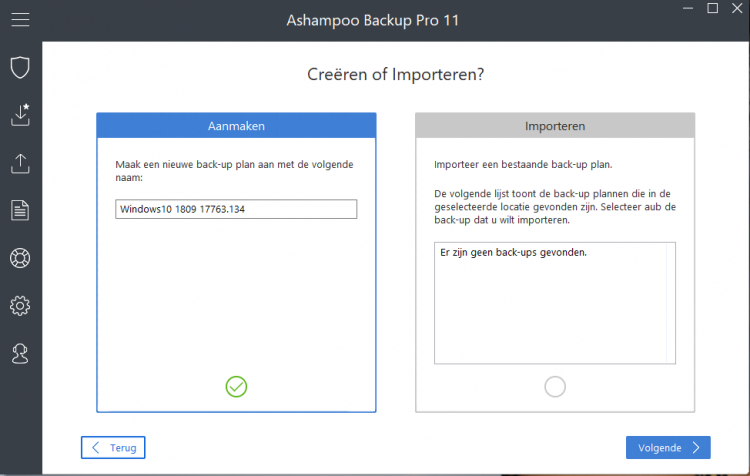
Task: Click the new backup download-star icon
Action: click(20, 115)
